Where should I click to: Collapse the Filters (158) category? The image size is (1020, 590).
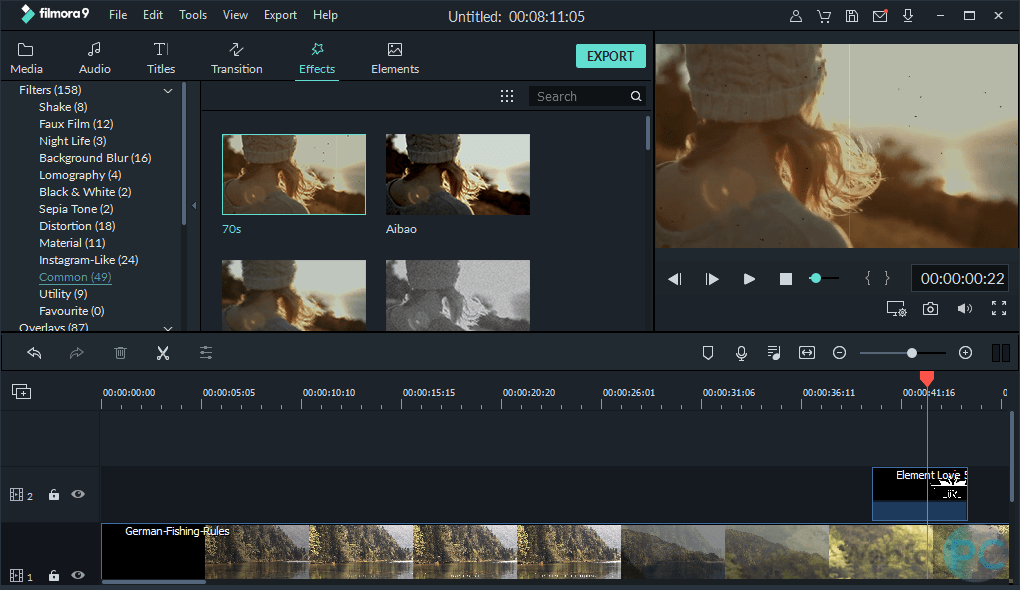[168, 91]
